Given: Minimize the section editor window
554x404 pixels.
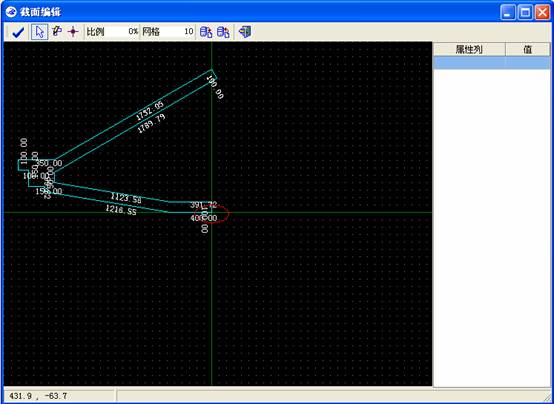Looking at the screenshot, I should [x=508, y=13].
